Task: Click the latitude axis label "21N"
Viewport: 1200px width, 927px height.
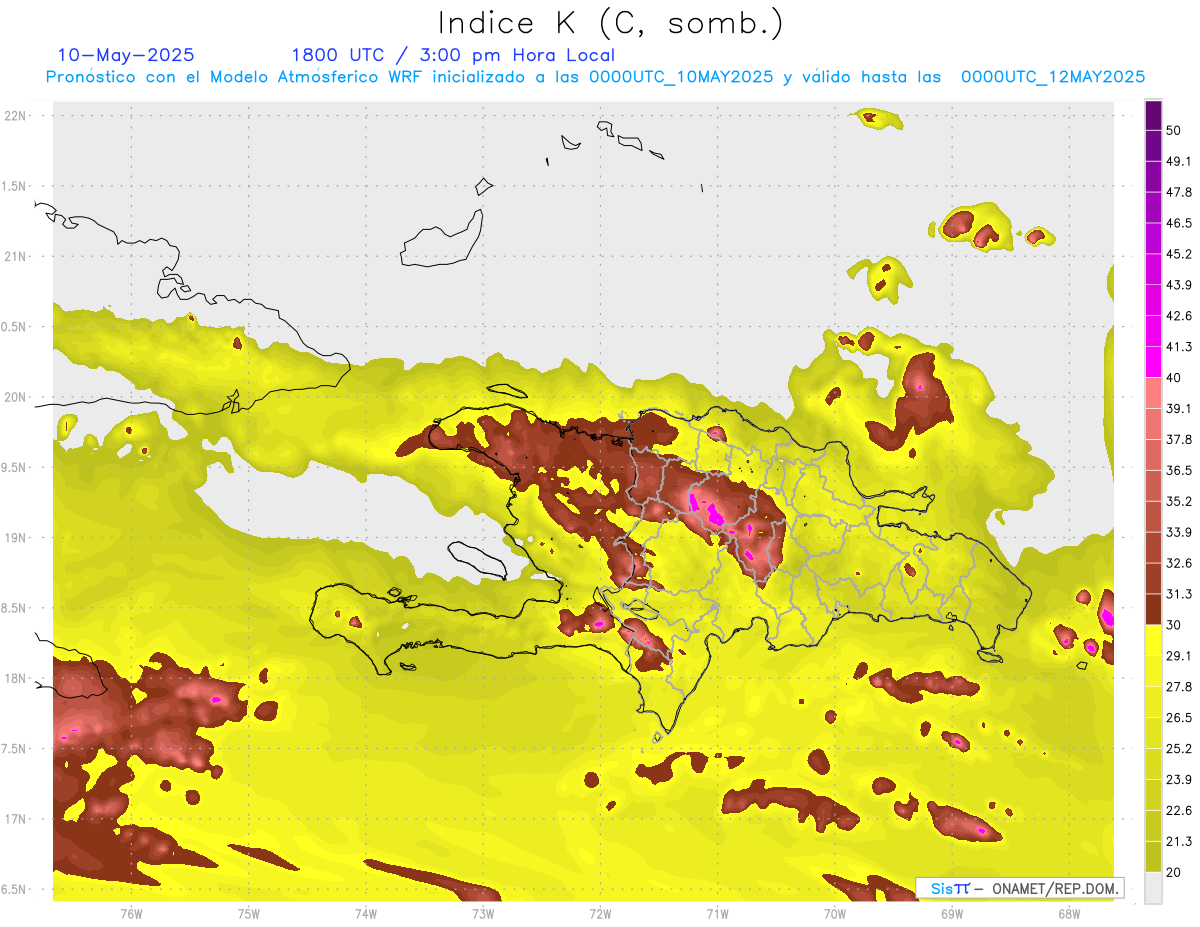Action: 16,257
